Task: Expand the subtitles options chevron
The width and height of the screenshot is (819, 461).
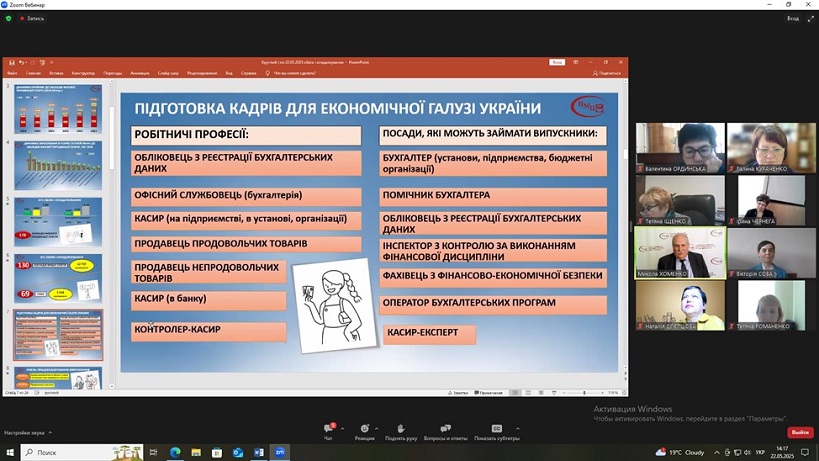Action: 518,429
